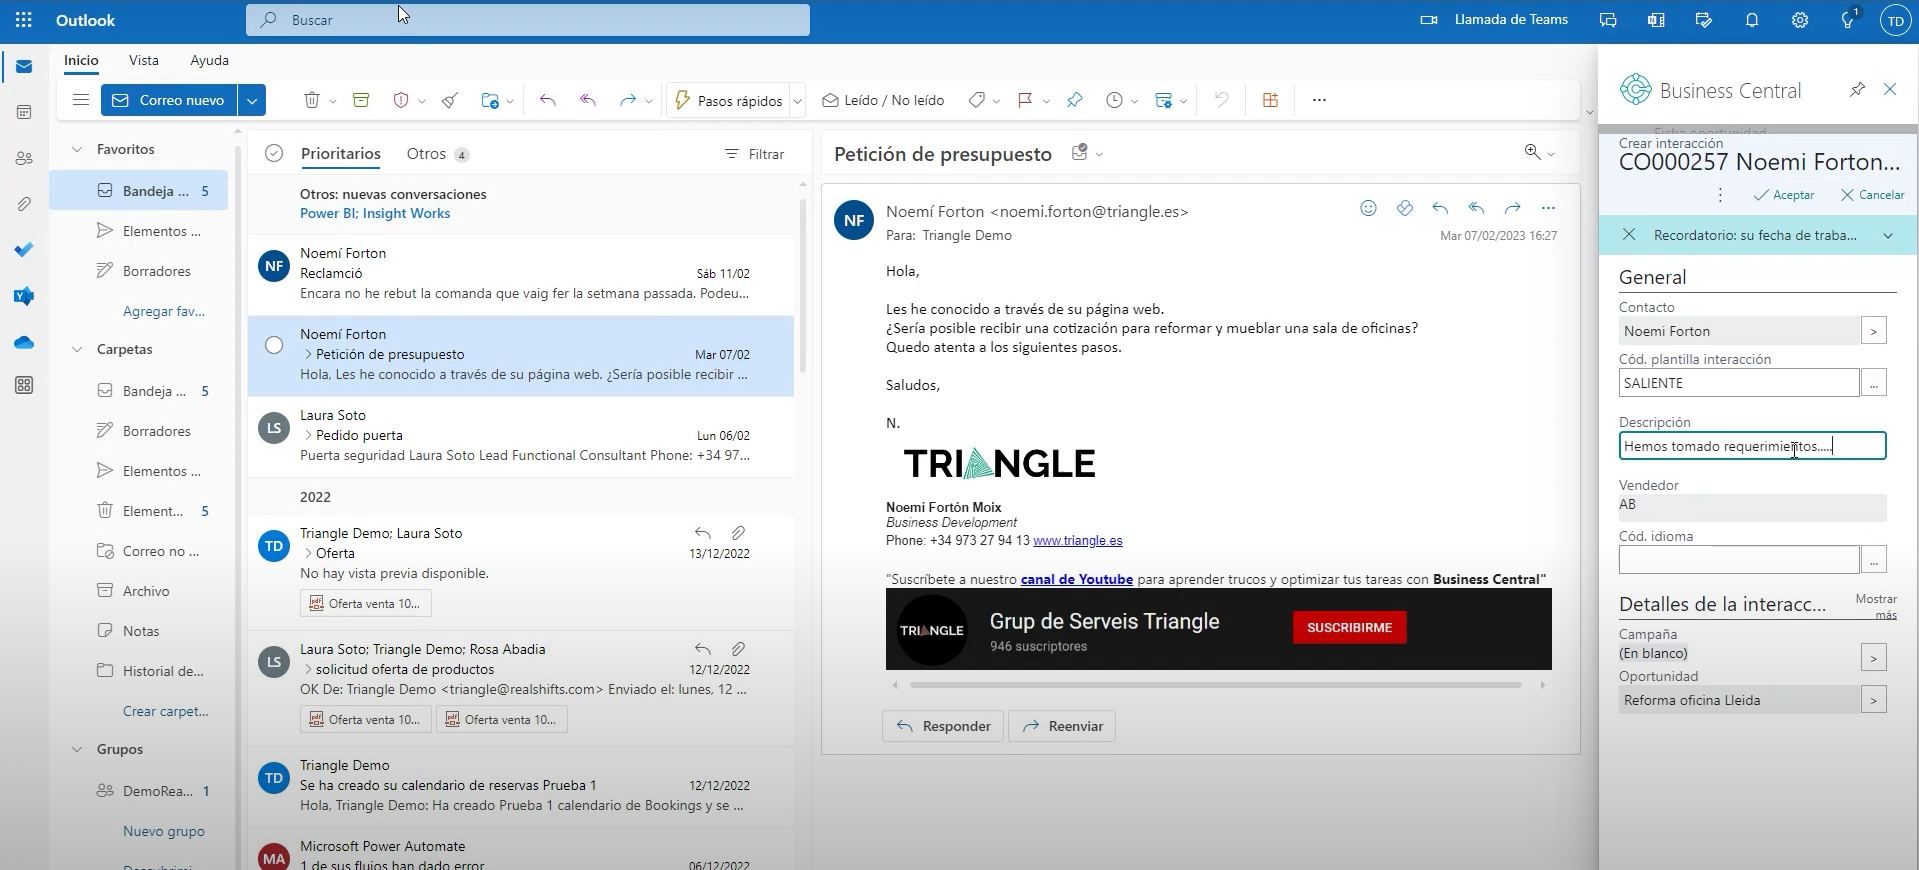1919x870 pixels.
Task: Click the Archive icon in toolbar
Action: coord(361,100)
